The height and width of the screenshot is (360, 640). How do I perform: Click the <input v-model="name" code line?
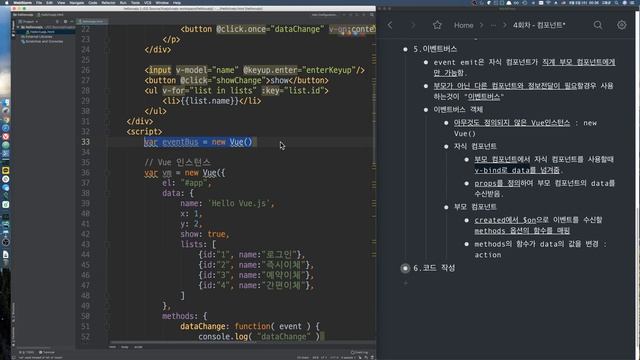254,70
